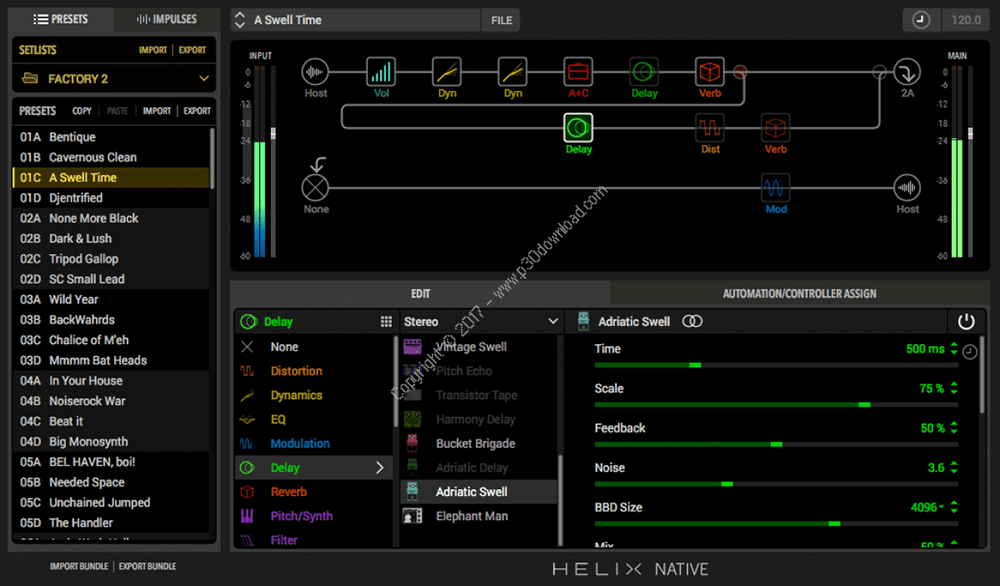The height and width of the screenshot is (586, 1000).
Task: Select preset 04D Big Monosynth
Action: tap(111, 442)
